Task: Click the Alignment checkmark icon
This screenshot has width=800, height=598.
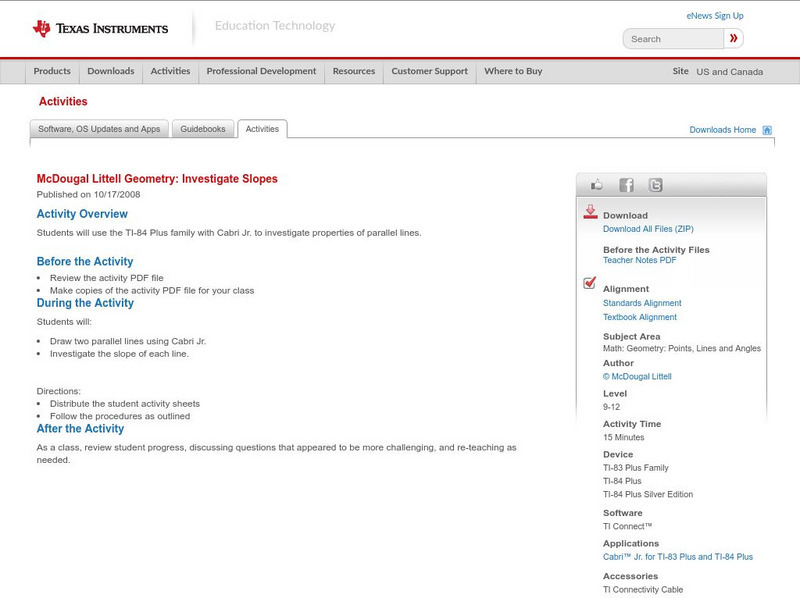Action: pos(590,284)
